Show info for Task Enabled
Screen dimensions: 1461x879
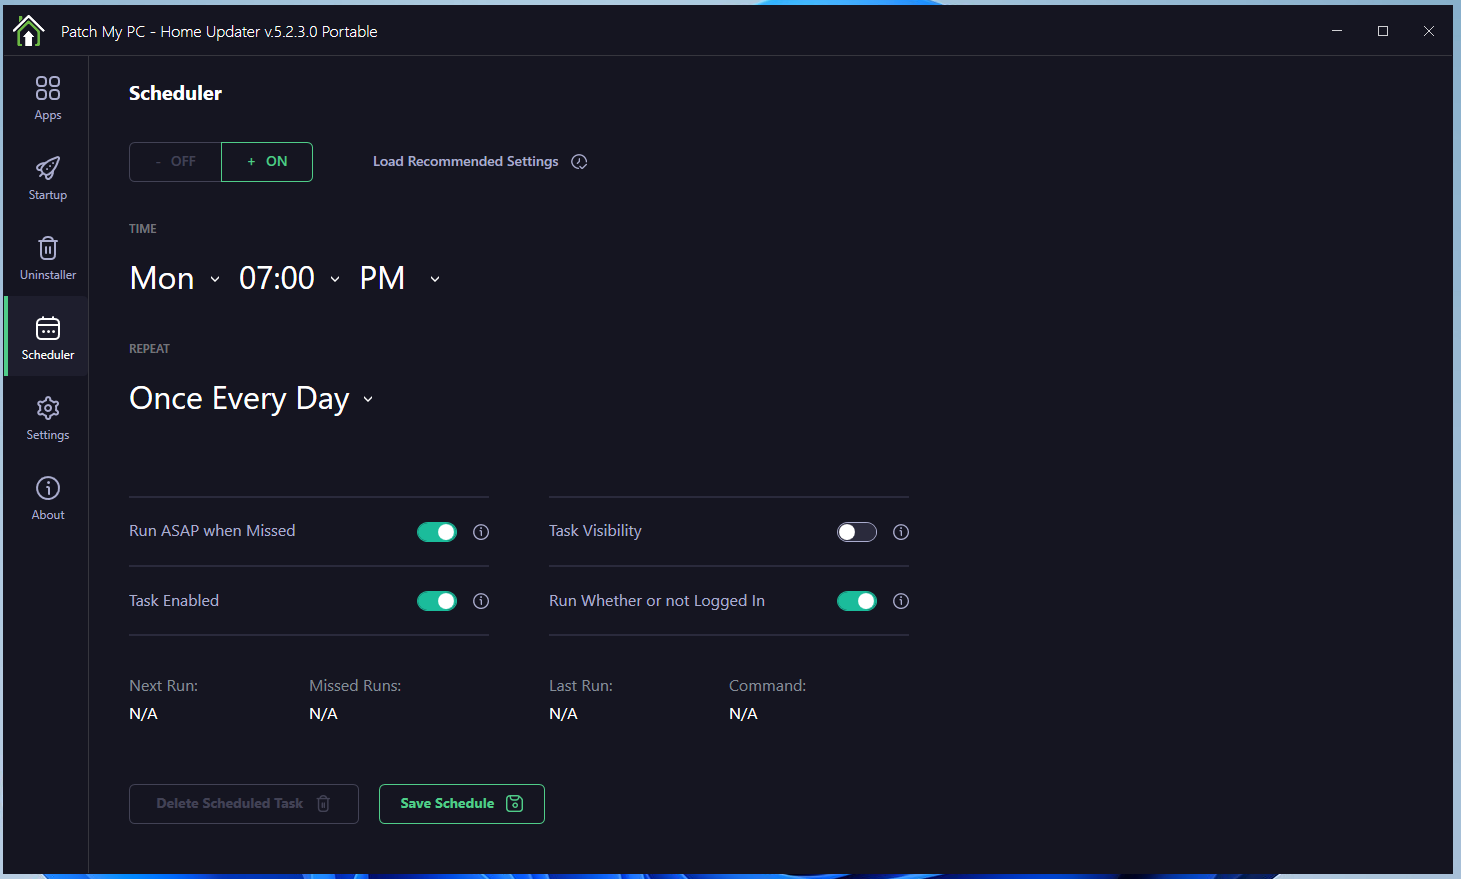481,601
